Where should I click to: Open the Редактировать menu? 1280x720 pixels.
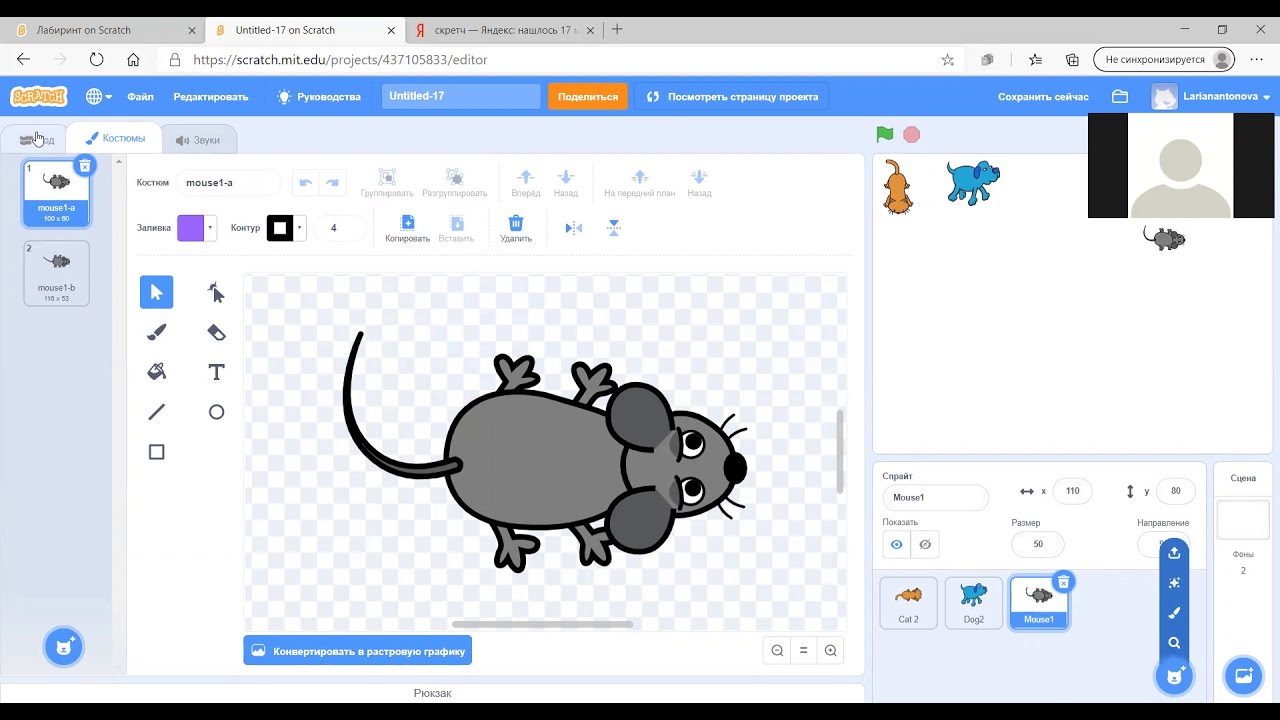(211, 97)
